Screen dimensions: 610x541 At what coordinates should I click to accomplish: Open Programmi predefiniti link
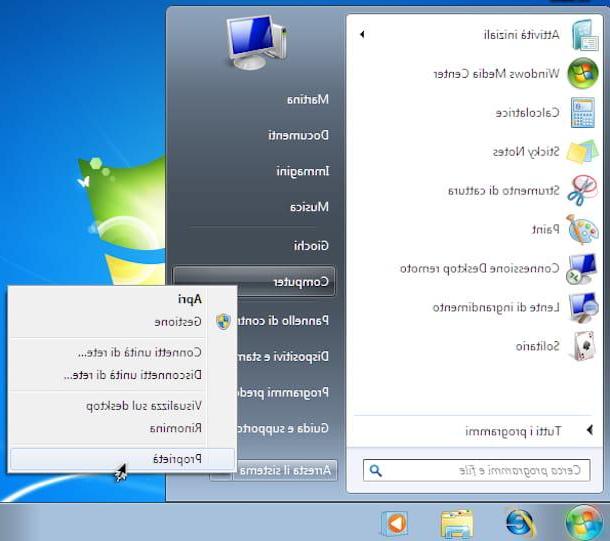coord(283,392)
